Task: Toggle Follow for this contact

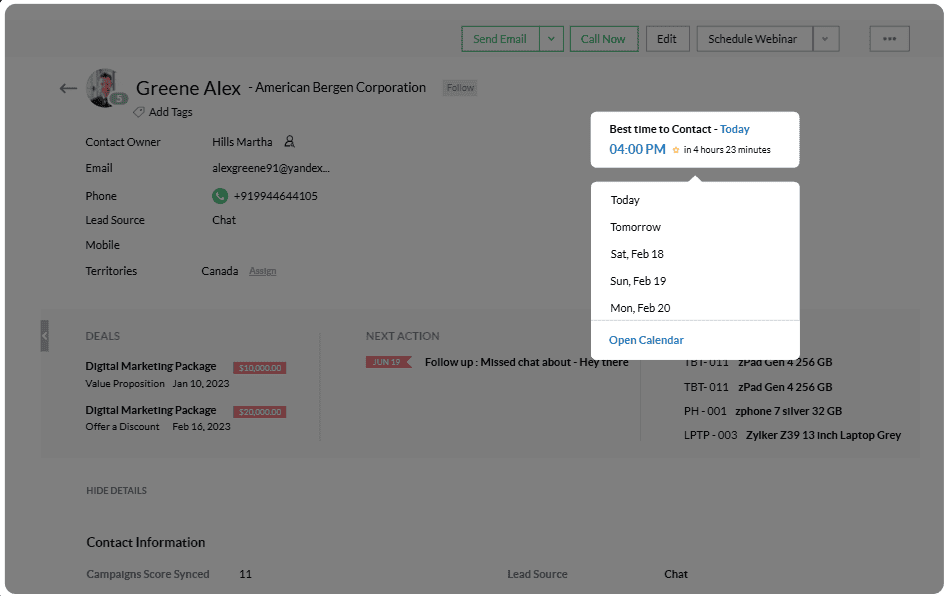Action: click(460, 88)
